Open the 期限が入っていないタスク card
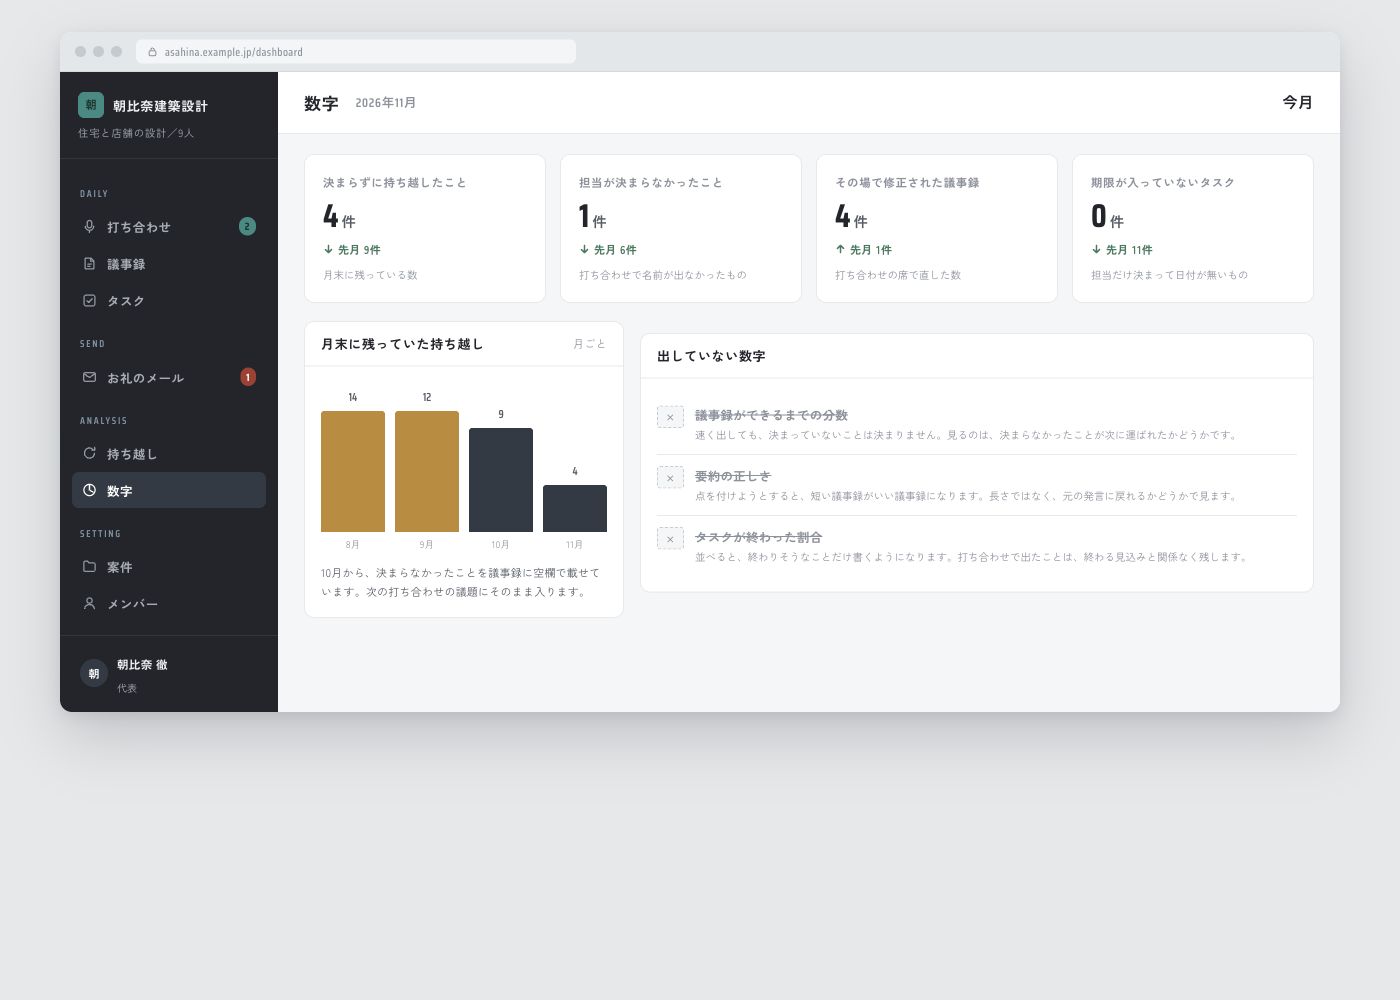The height and width of the screenshot is (1000, 1400). (1193, 228)
